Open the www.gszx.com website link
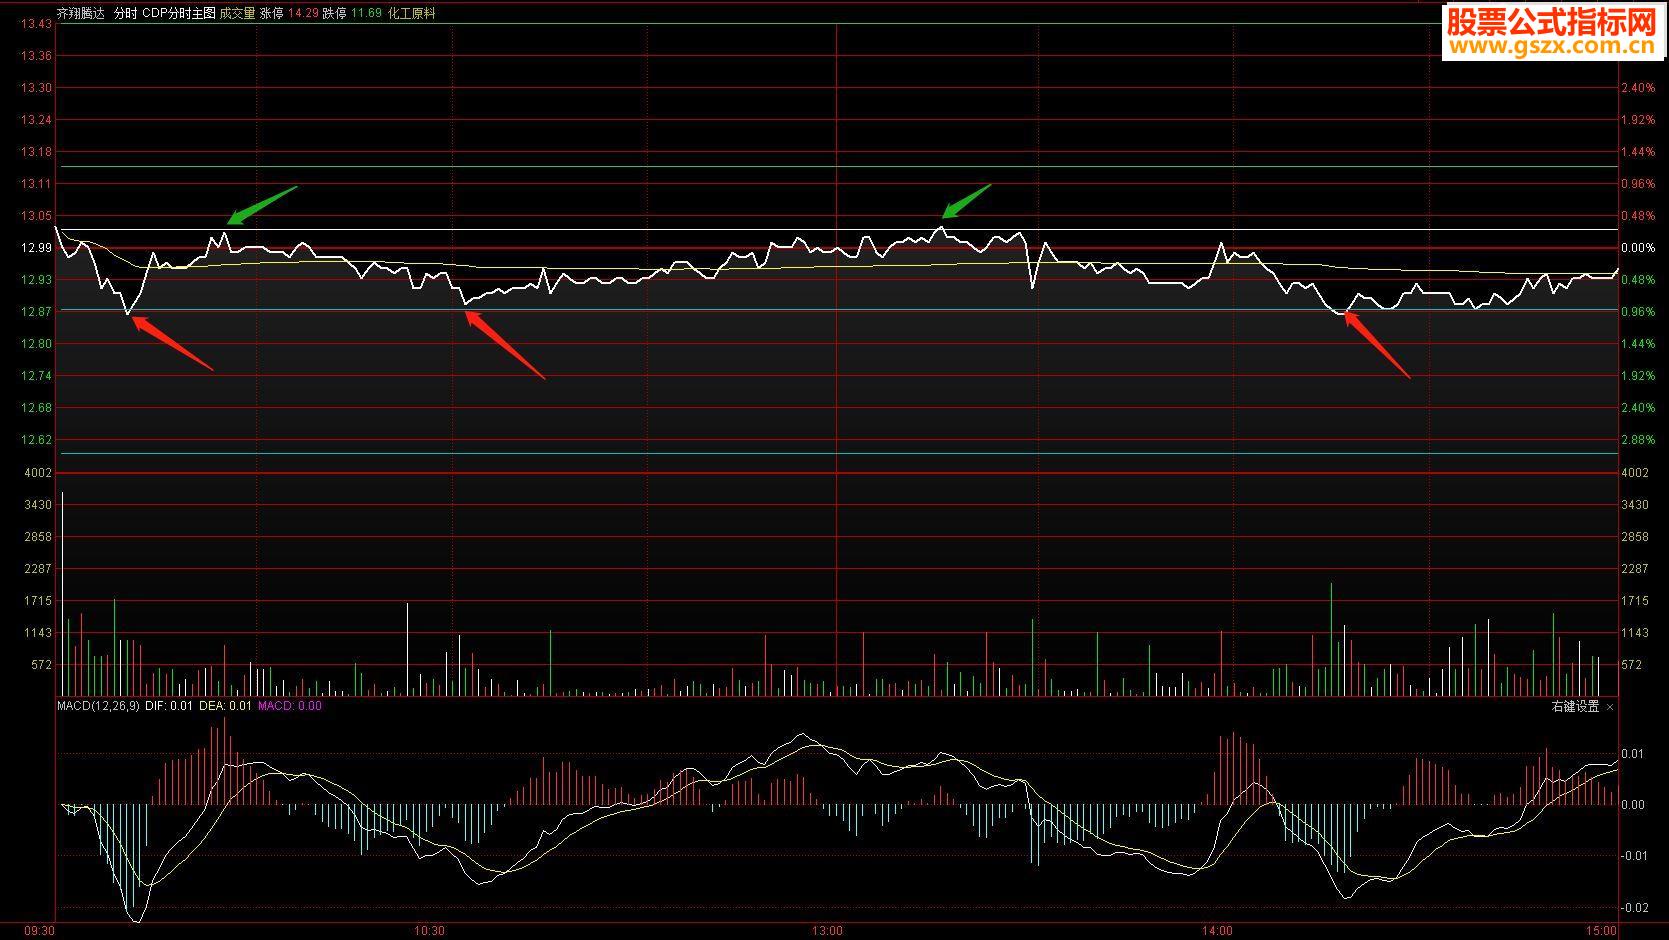This screenshot has width=1669, height=940. pyautogui.click(x=1552, y=47)
